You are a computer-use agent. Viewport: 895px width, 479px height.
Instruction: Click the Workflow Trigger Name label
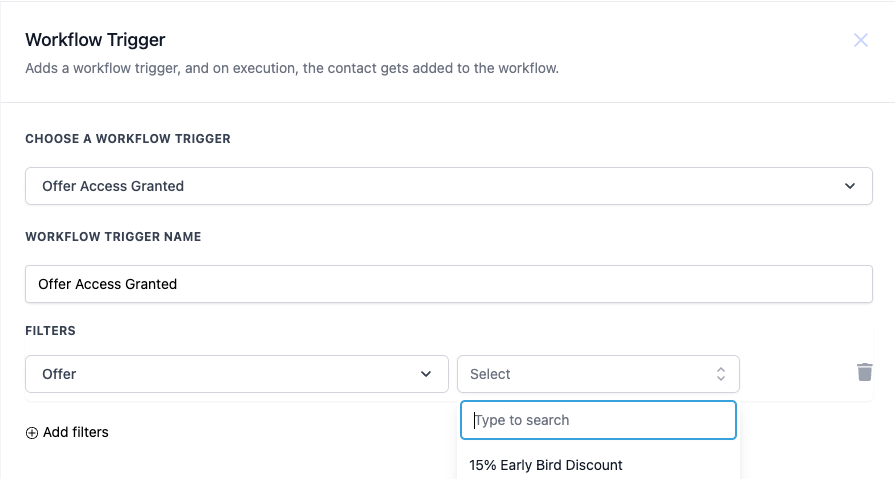113,237
